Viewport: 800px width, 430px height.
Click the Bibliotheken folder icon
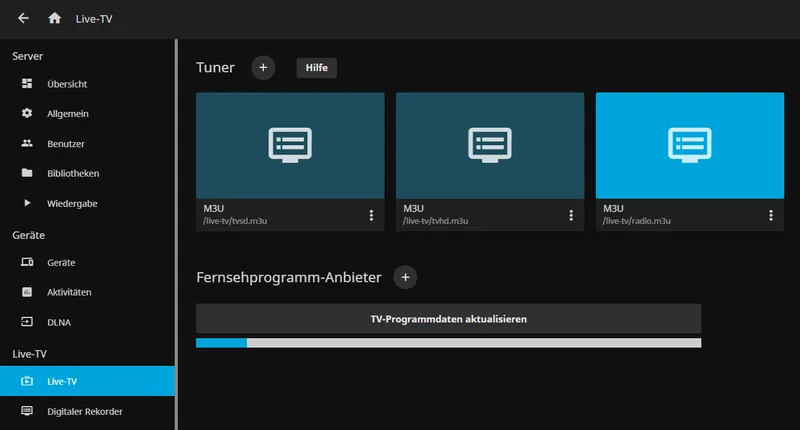click(27, 173)
